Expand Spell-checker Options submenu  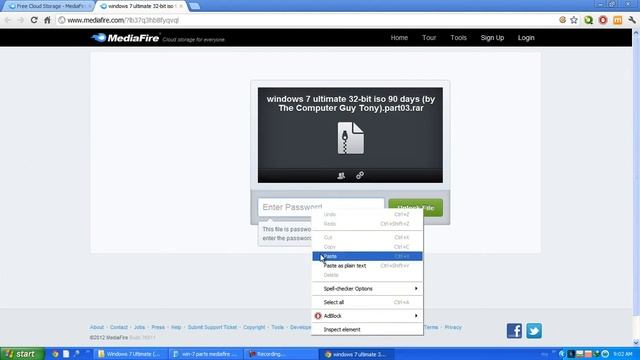[367, 289]
